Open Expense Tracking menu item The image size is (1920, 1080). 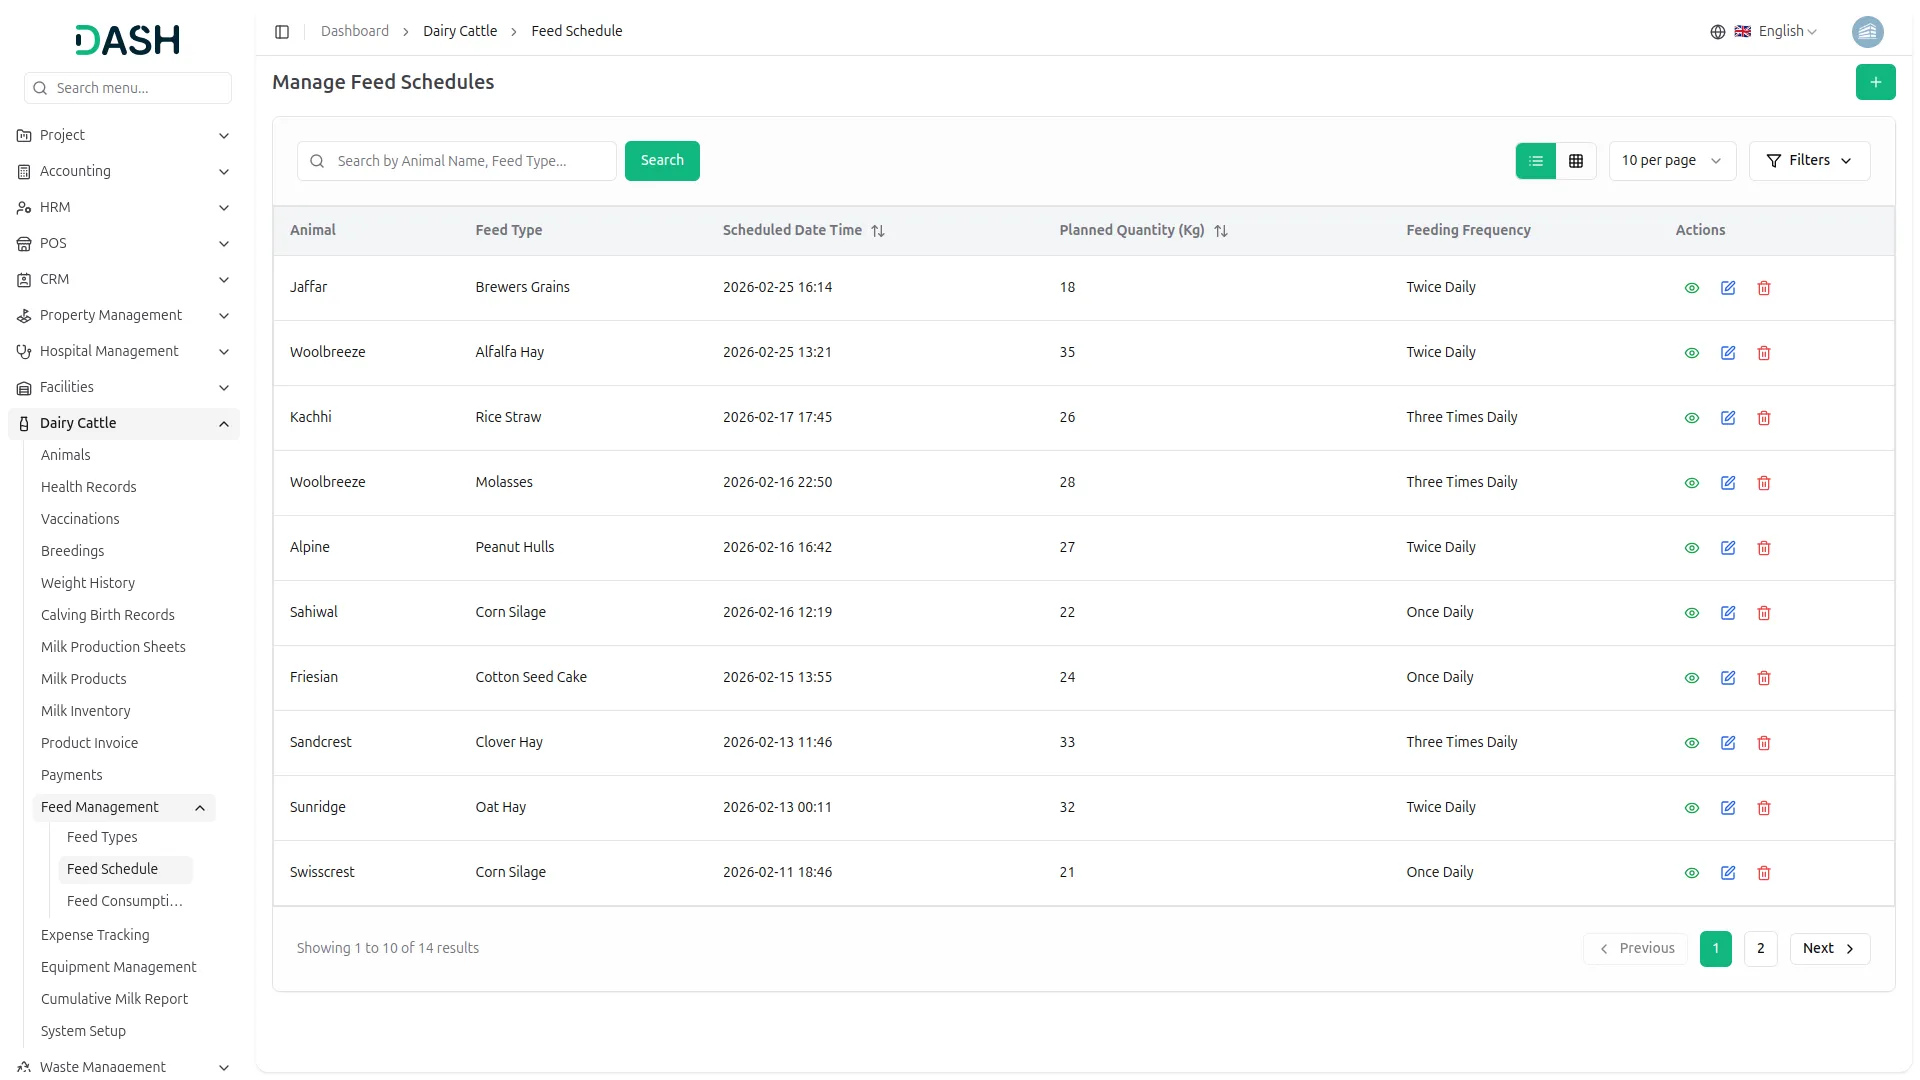(95, 936)
